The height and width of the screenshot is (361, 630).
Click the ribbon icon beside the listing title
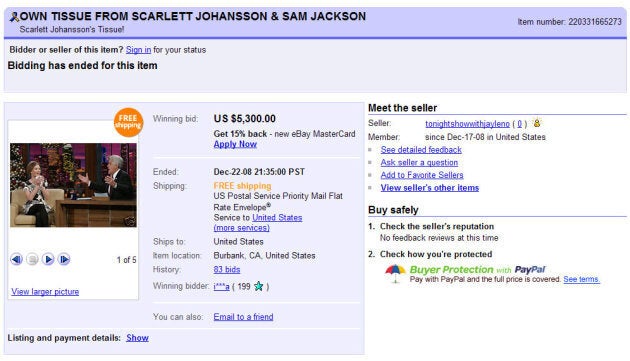(14, 17)
